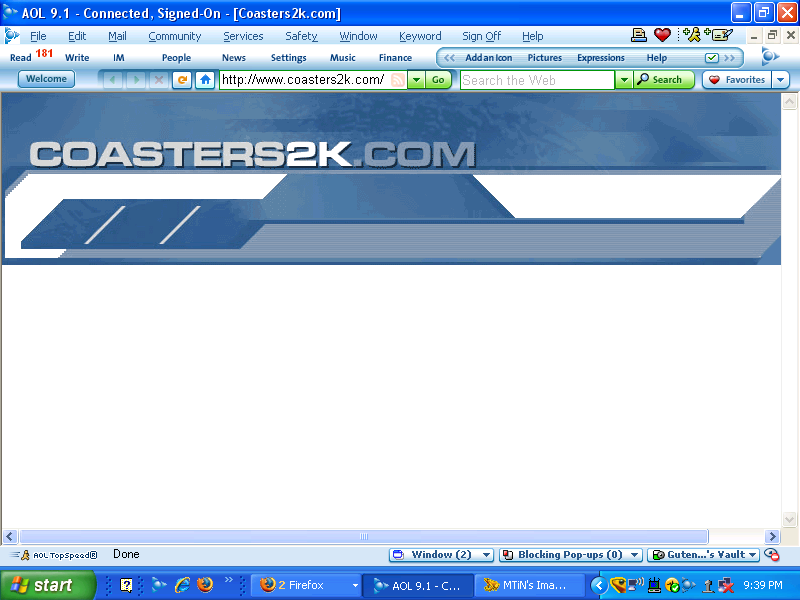Image resolution: width=800 pixels, height=600 pixels.
Task: Click the yellow shield tray icon
Action: (618, 585)
